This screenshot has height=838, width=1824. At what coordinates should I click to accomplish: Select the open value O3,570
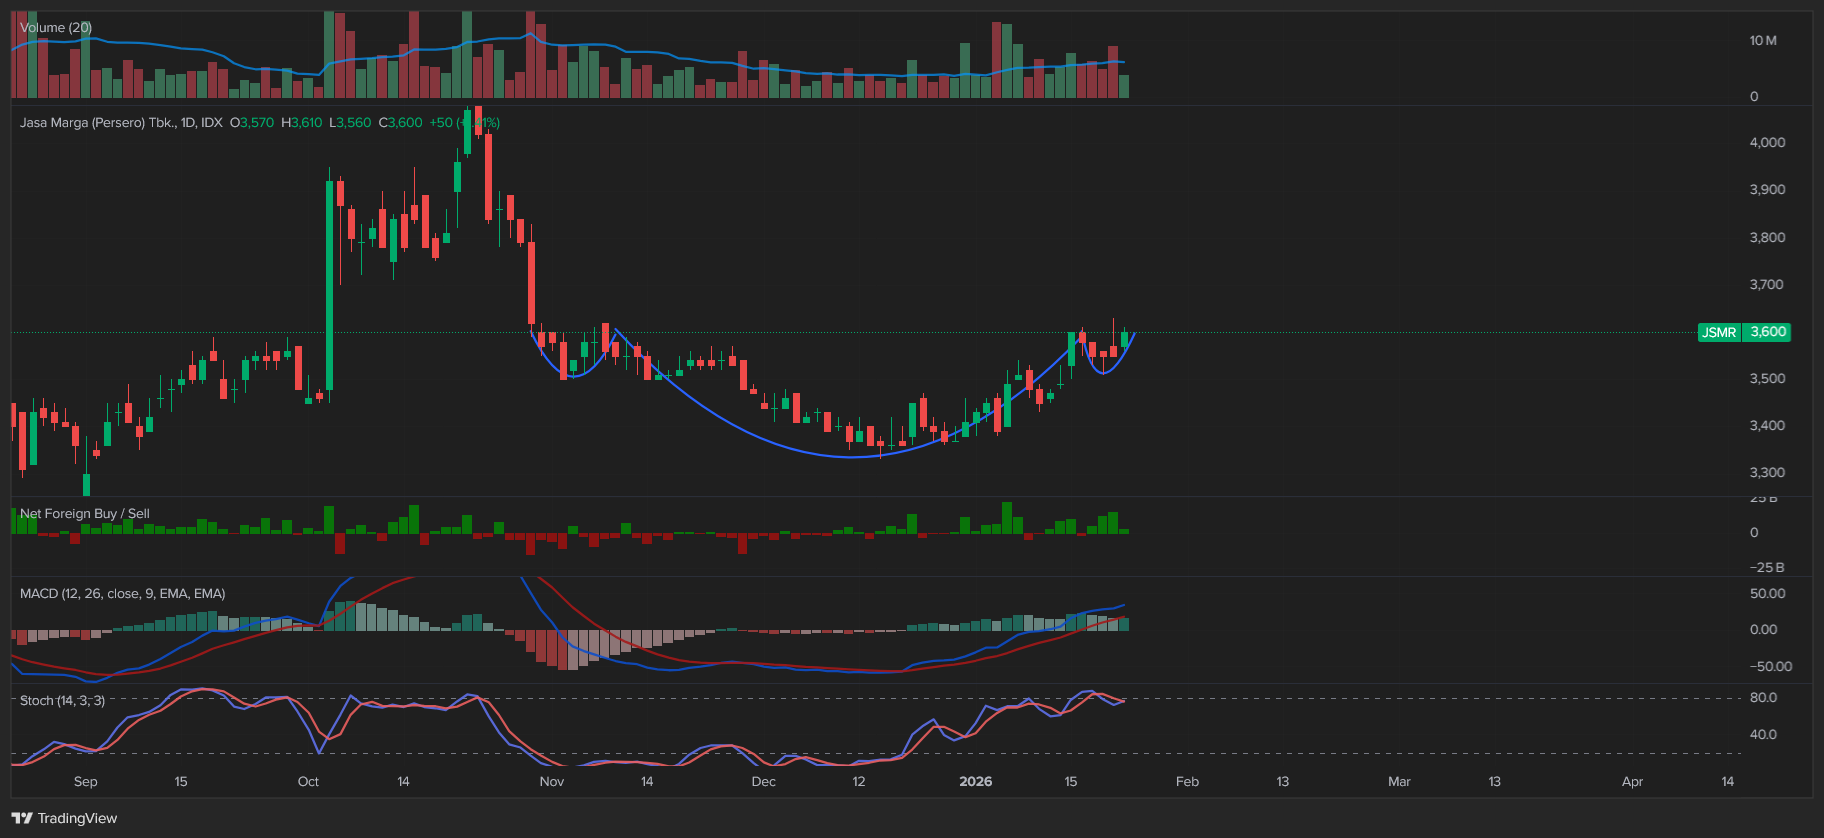[x=252, y=123]
